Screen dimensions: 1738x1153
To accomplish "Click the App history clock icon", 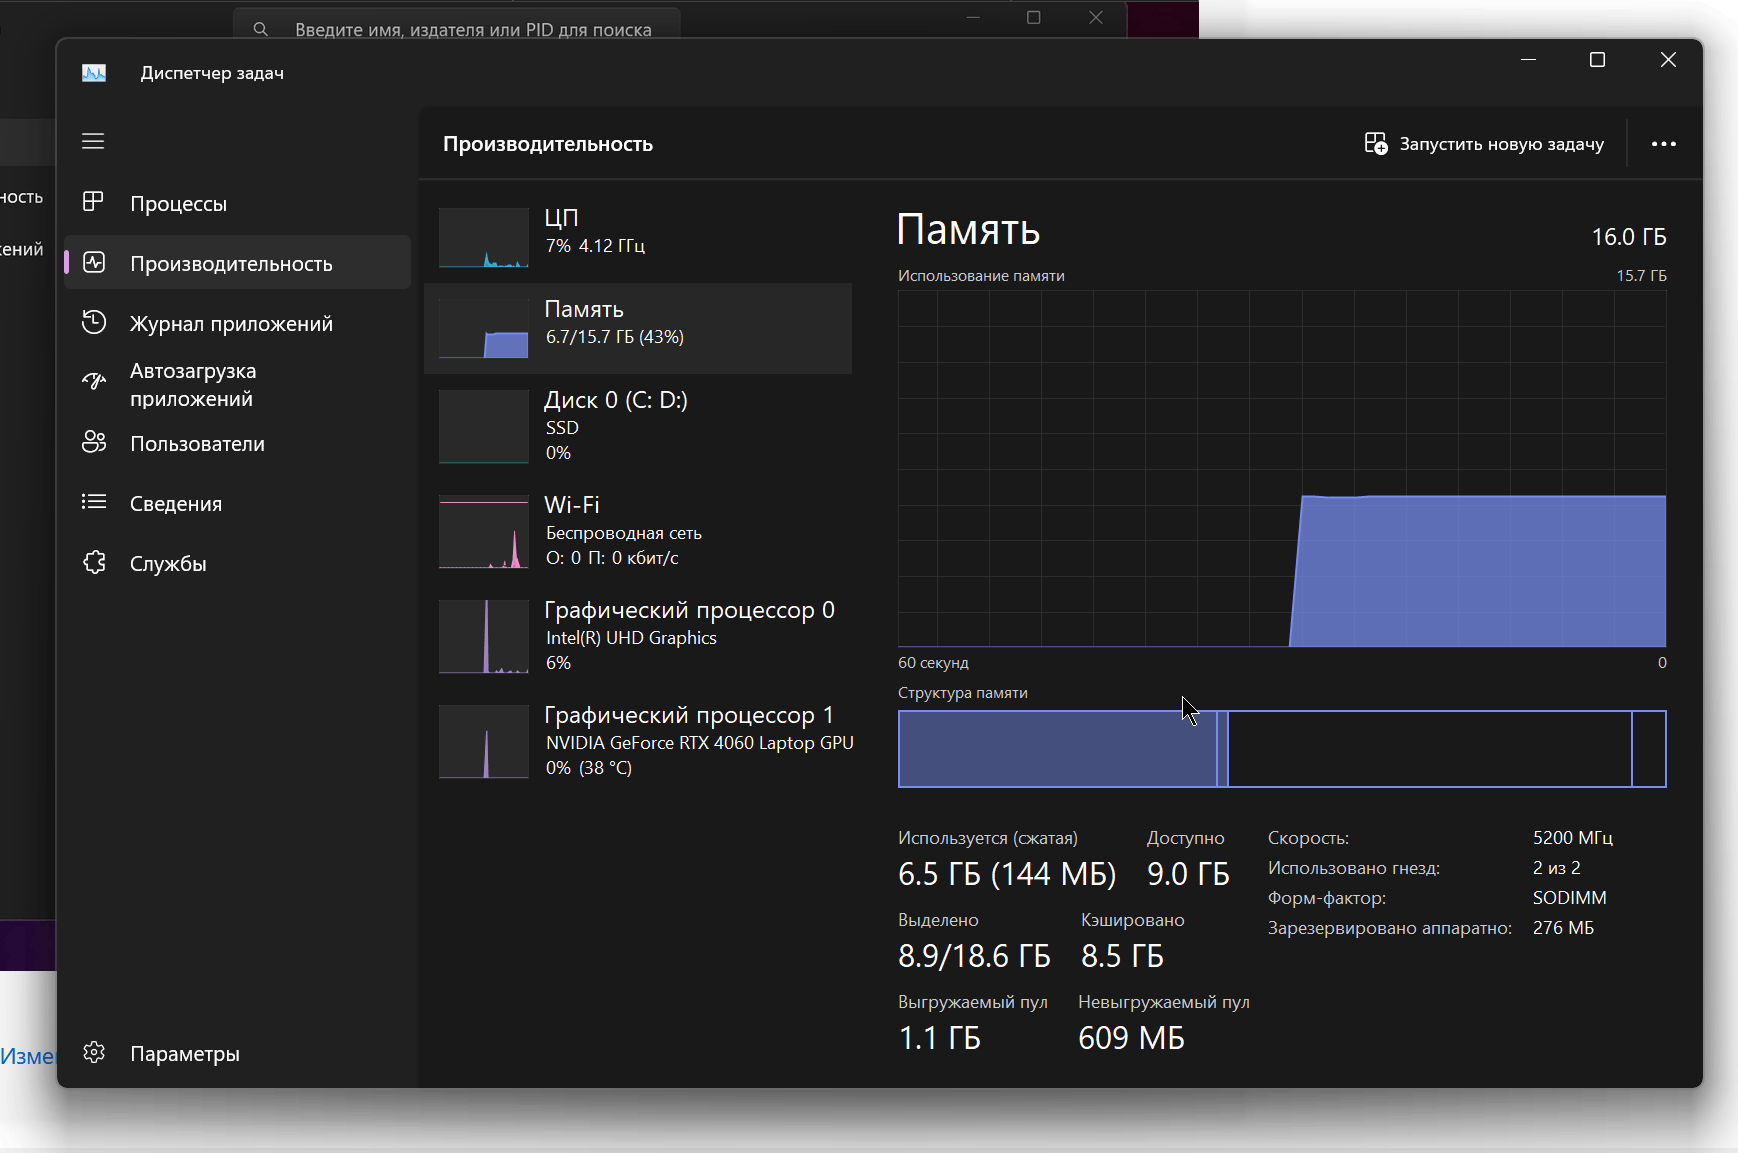I will pos(94,322).
